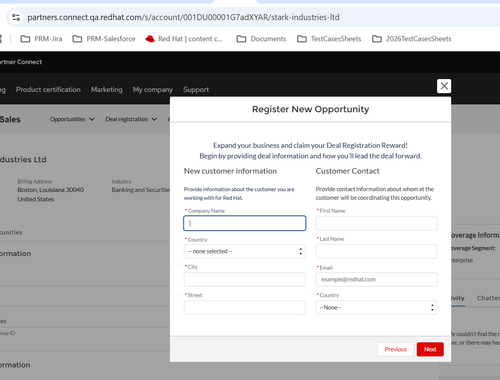
Task: Open the PRM-Salesforce bookmark folder
Action: (104, 39)
